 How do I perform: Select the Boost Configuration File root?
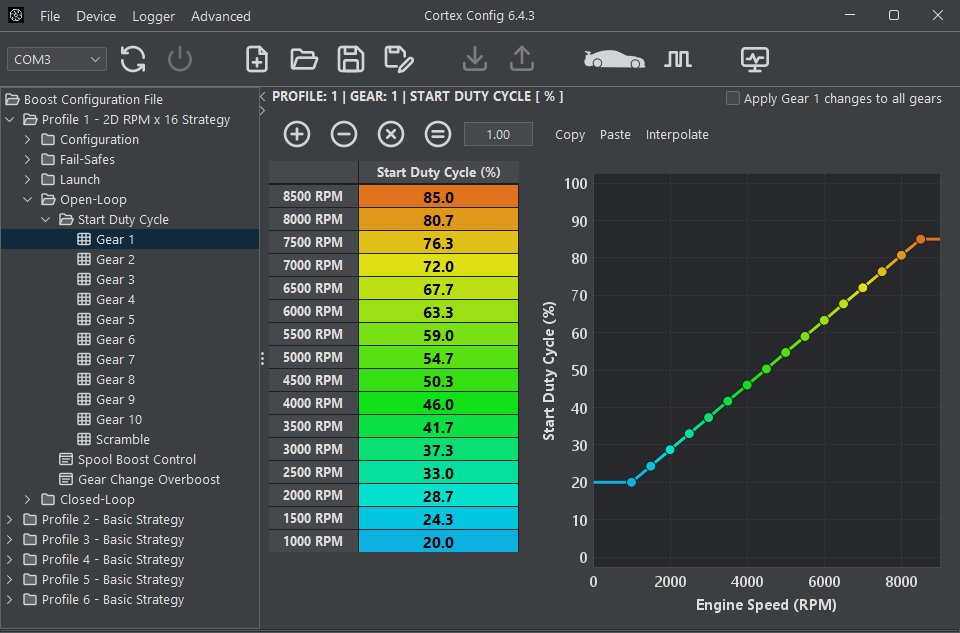click(84, 99)
